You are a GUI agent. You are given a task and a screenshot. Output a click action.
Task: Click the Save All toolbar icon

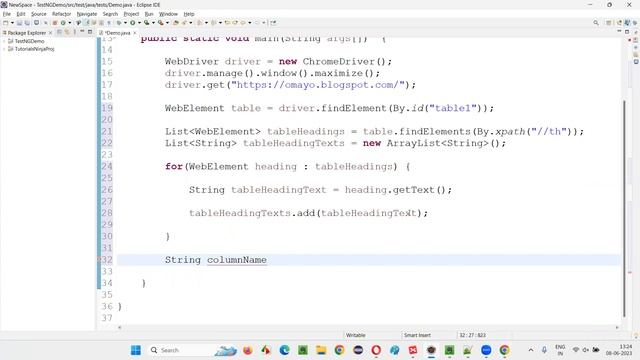coord(27,23)
